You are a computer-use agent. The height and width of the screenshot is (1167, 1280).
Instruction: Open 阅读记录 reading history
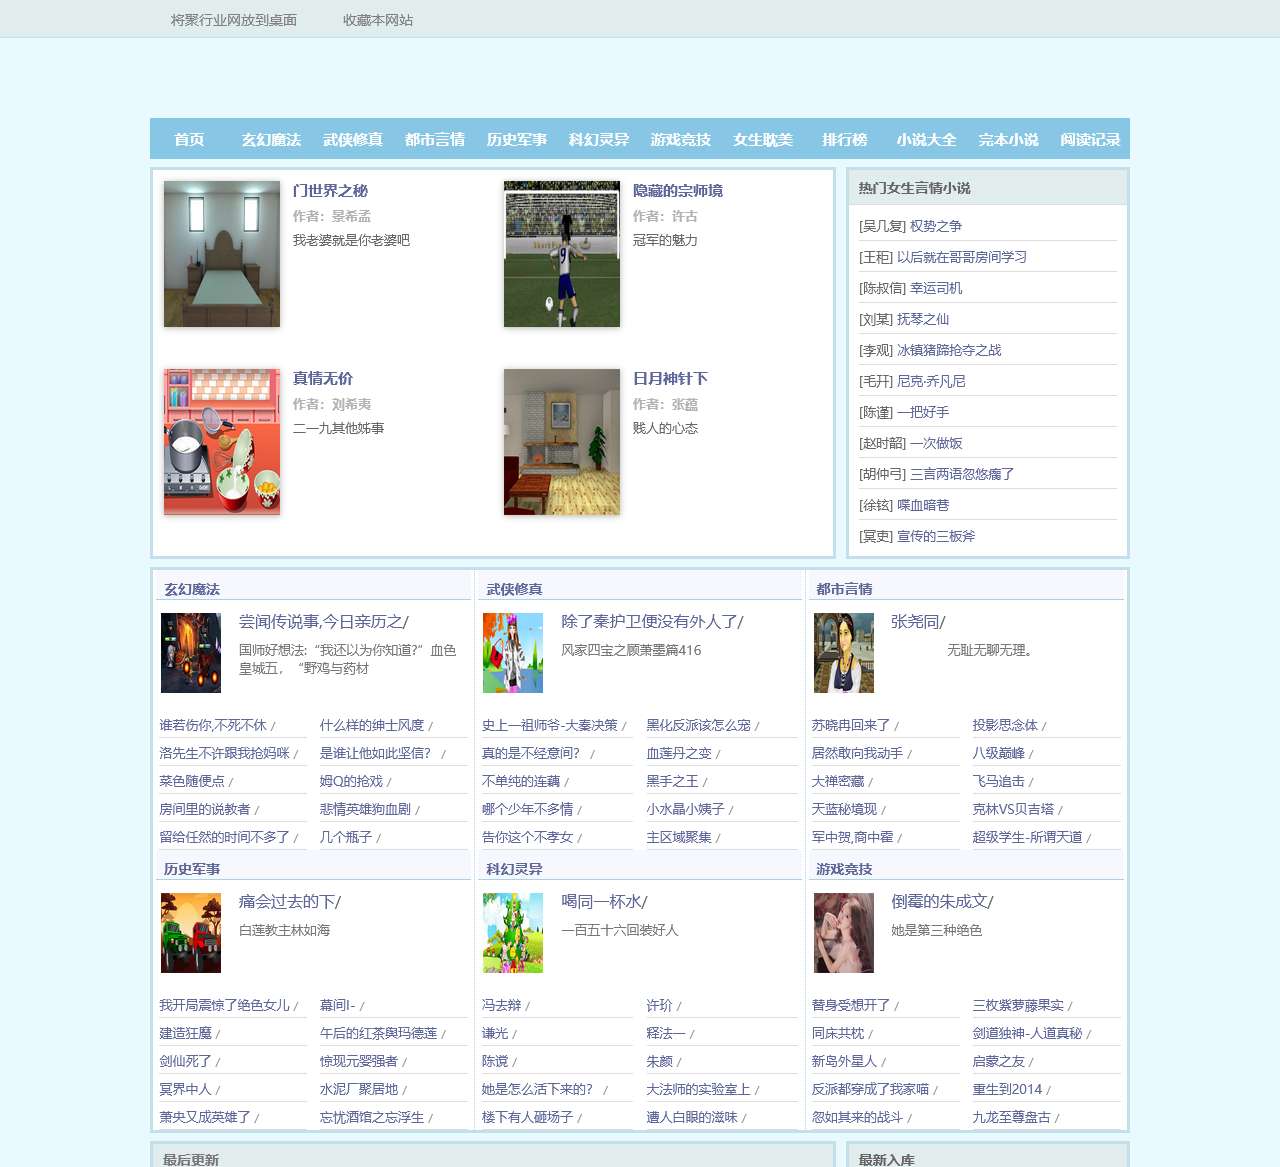pyautogui.click(x=1091, y=140)
